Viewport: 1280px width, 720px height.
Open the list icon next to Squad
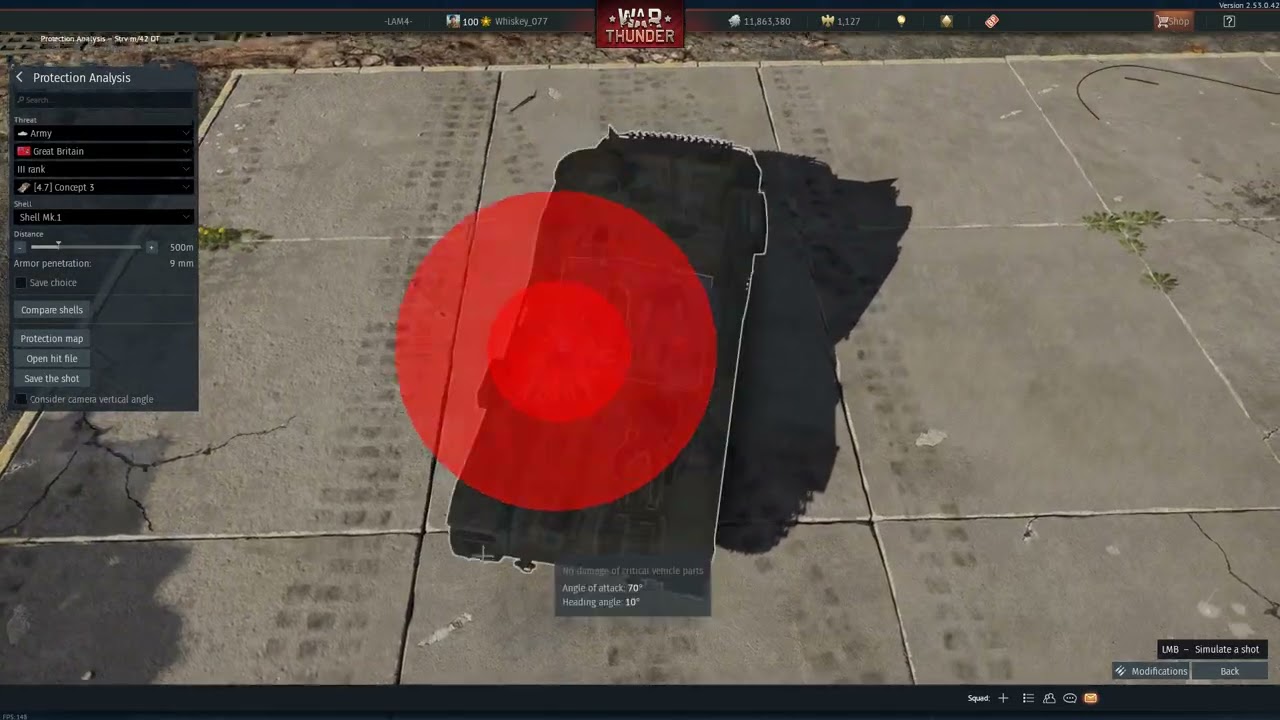tap(1028, 698)
